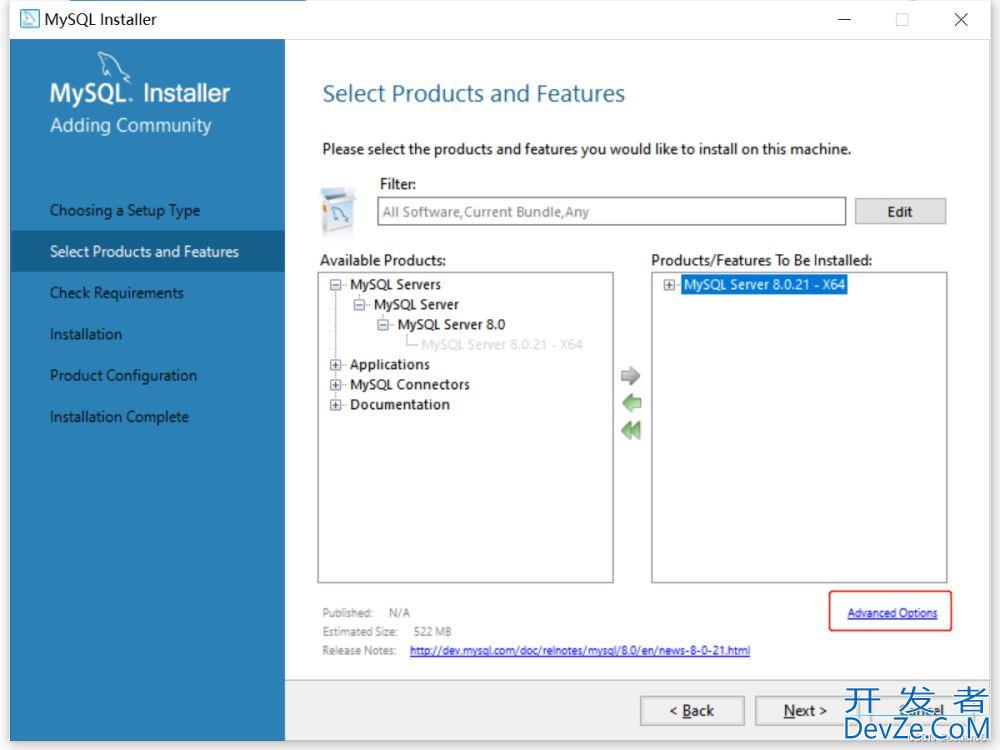Open the Check Requirements step
Screen dimensions: 1000x750
pos(117,293)
